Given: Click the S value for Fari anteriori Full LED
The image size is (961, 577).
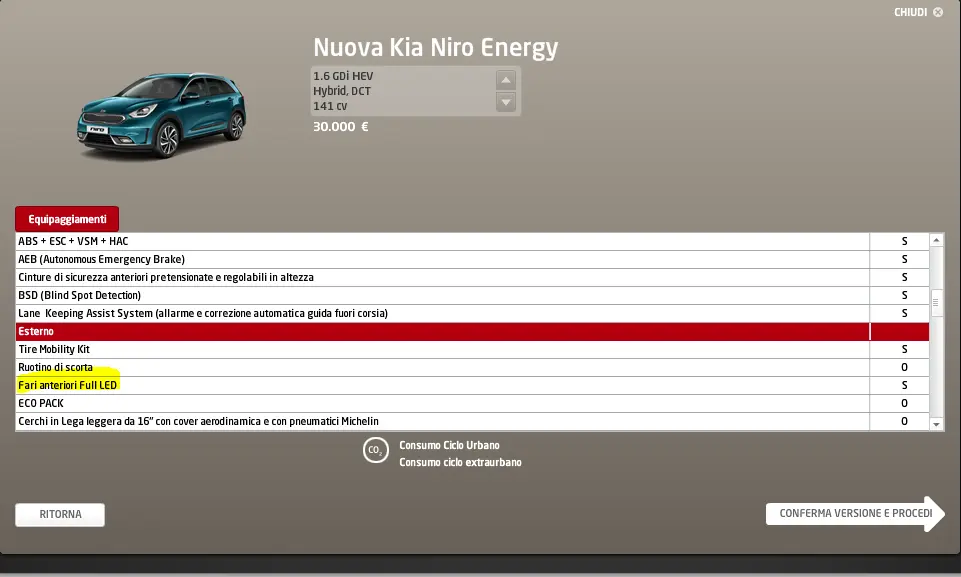Looking at the screenshot, I should pos(904,385).
